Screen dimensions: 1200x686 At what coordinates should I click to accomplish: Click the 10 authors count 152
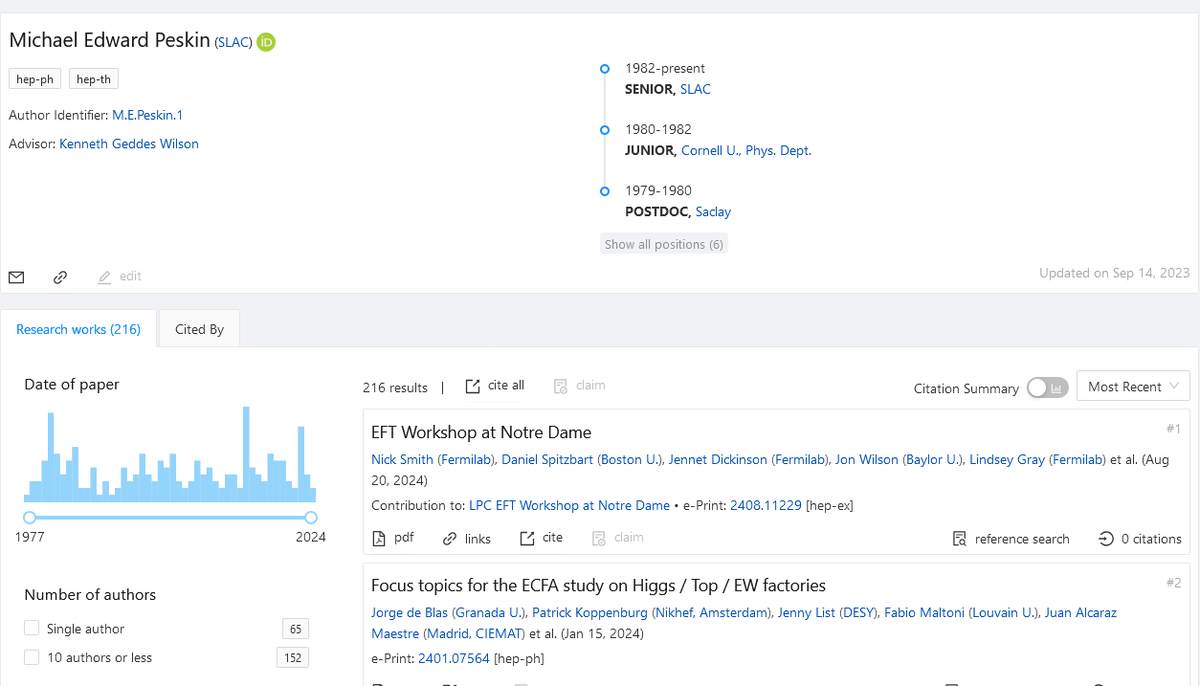(x=292, y=657)
